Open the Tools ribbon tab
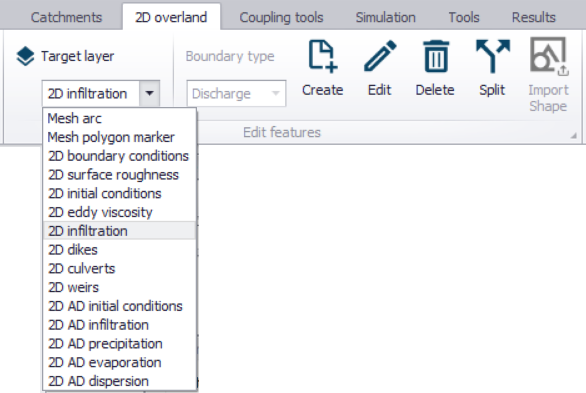The image size is (586, 393). pyautogui.click(x=464, y=17)
